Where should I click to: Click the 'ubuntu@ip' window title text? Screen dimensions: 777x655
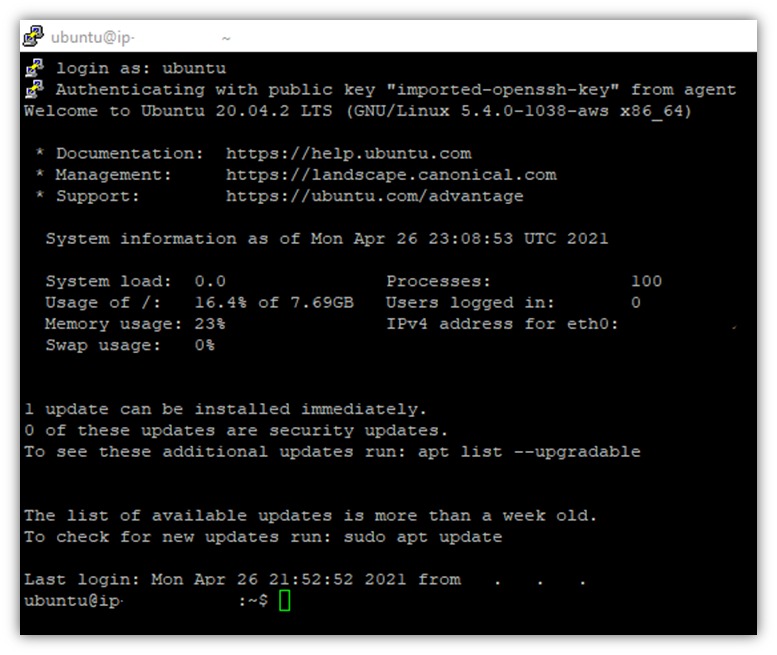93,38
